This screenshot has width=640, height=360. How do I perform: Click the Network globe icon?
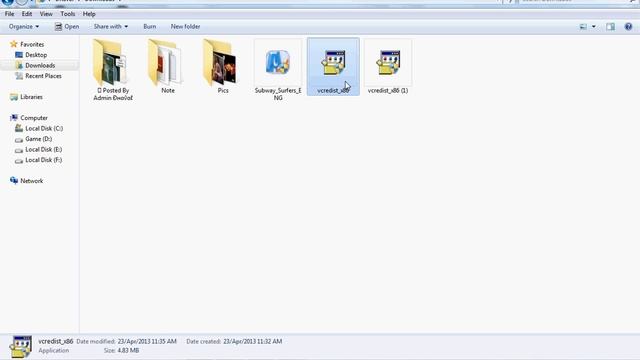point(14,180)
